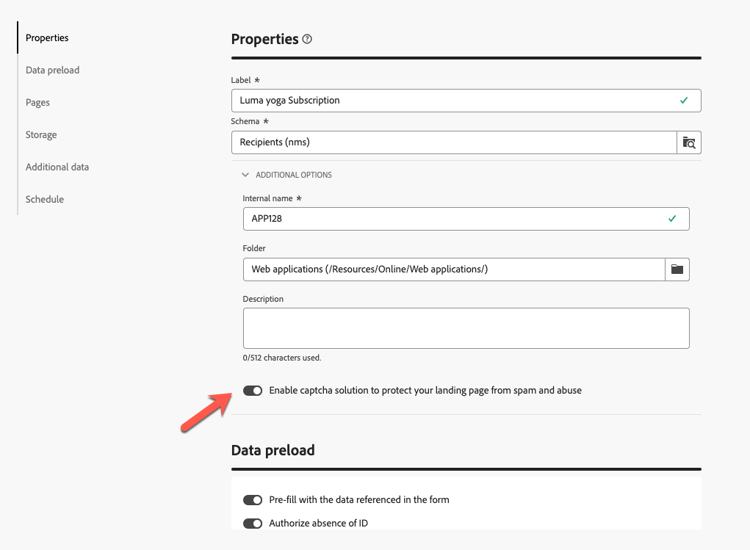Click the Properties help question mark icon
750x550 pixels.
[x=307, y=40]
